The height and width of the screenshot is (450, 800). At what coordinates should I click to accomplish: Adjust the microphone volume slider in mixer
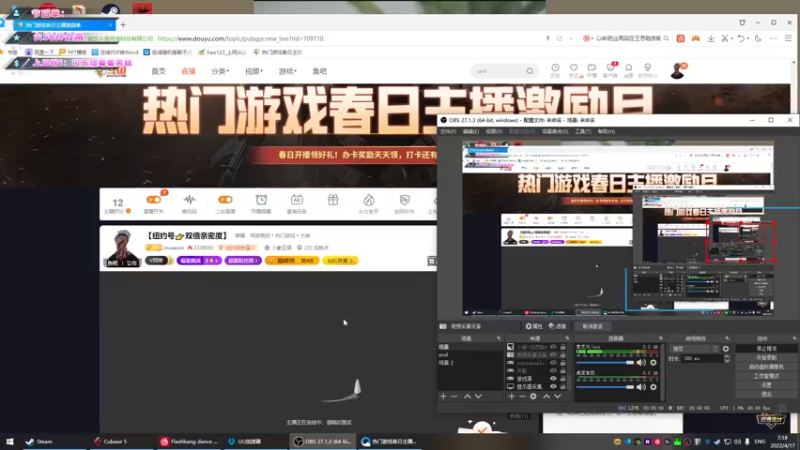point(605,363)
